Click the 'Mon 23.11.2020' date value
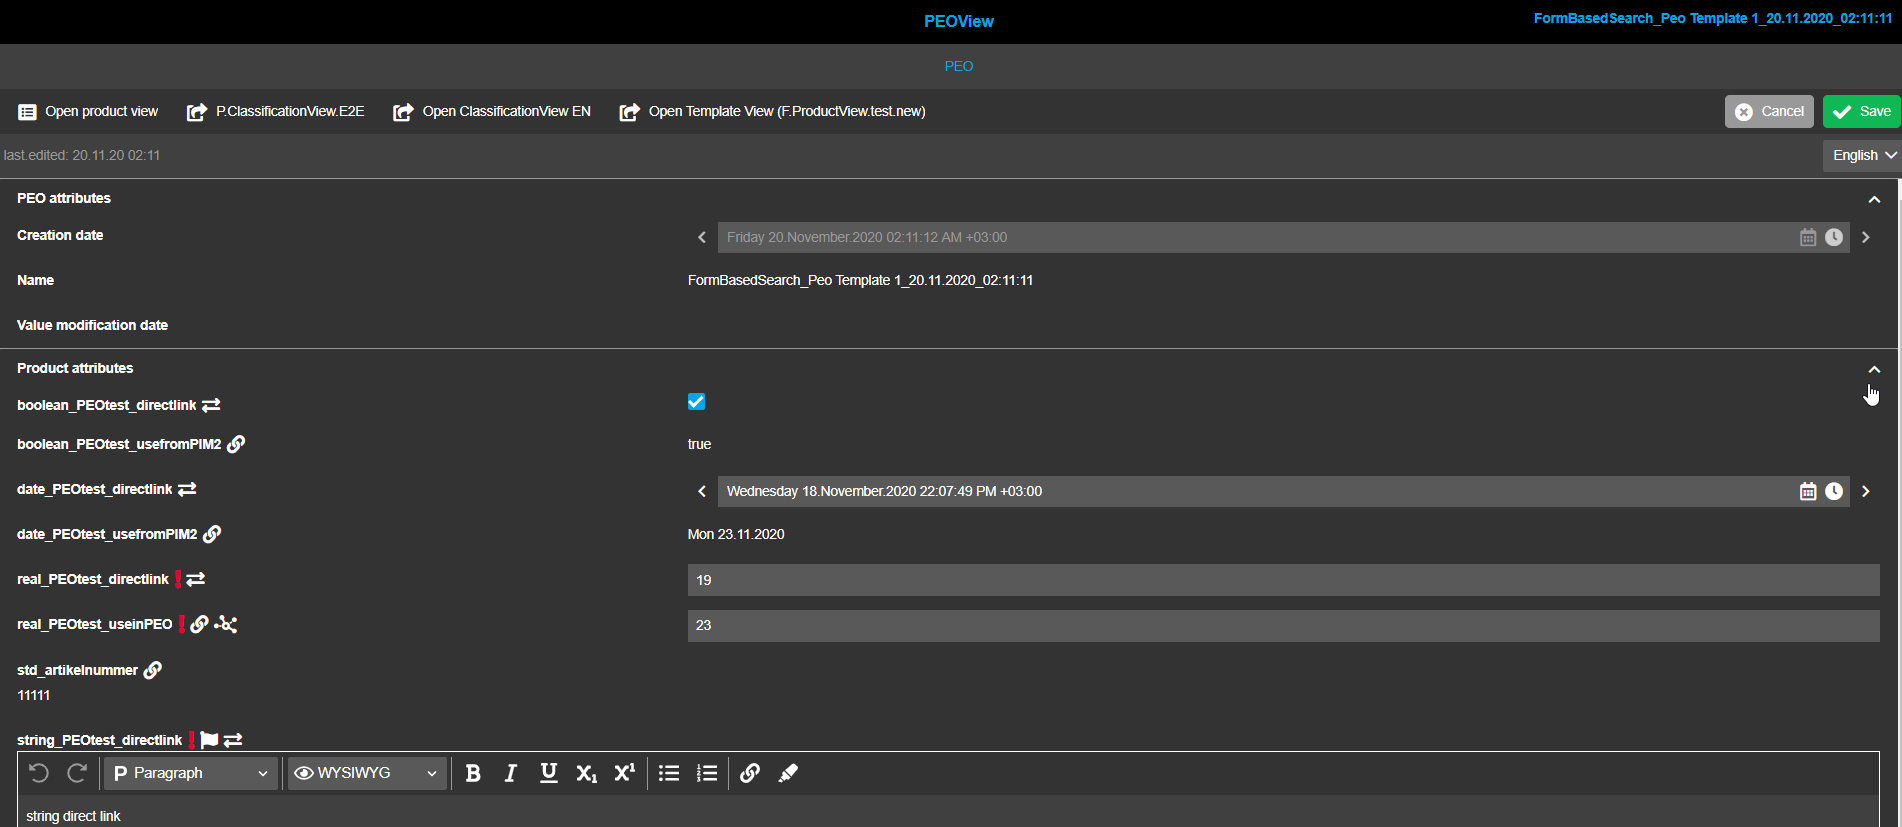Screen dimensions: 1902x827 coord(736,534)
